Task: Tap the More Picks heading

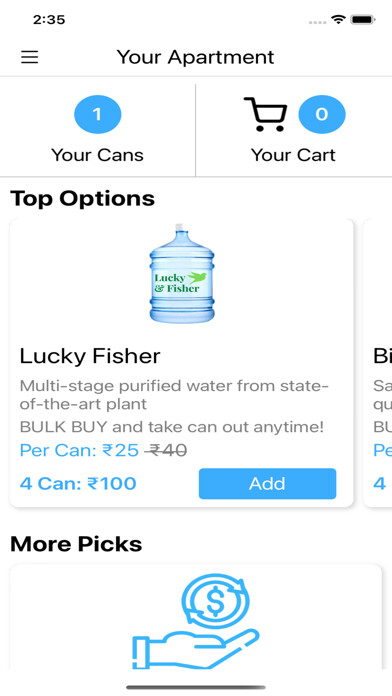Action: 76,544
